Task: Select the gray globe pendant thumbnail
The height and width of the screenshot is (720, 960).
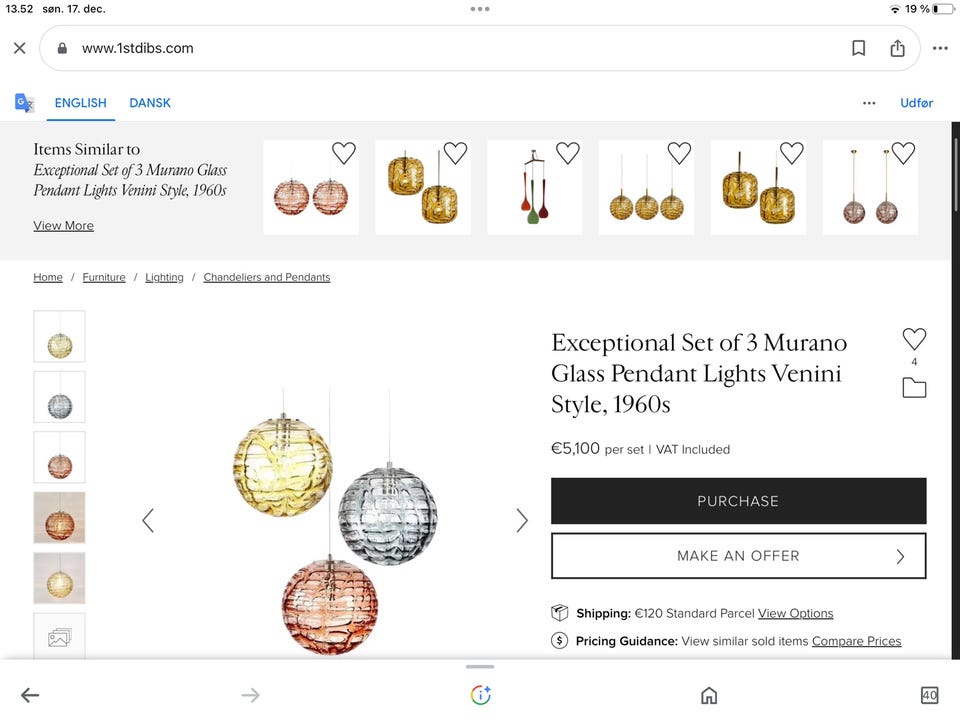Action: (x=59, y=397)
